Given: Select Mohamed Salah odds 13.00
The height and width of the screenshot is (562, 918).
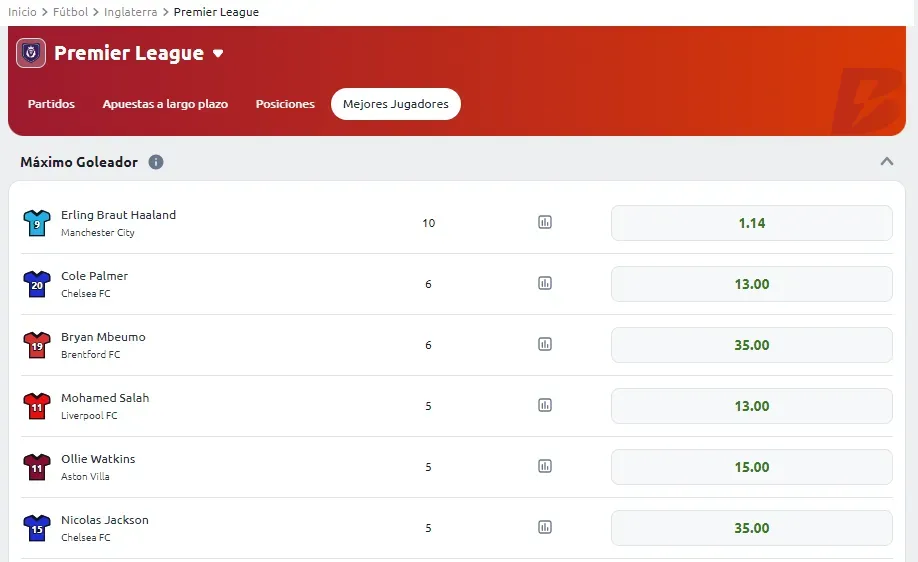Looking at the screenshot, I should click(x=752, y=406).
